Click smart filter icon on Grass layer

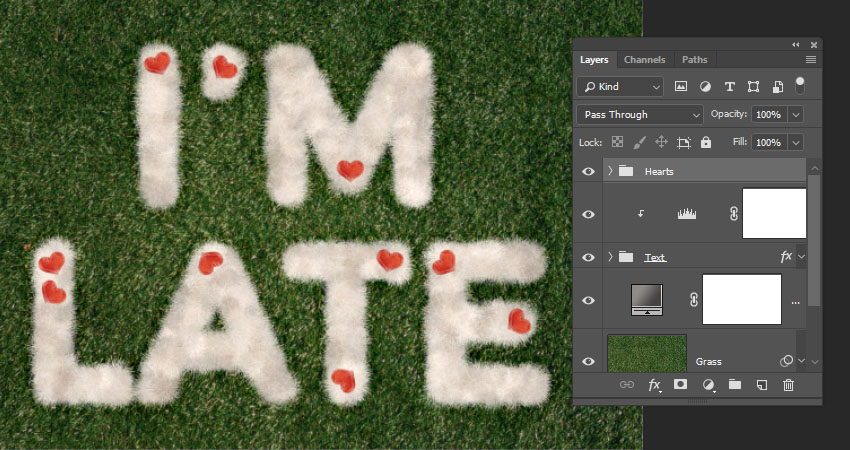coord(786,361)
